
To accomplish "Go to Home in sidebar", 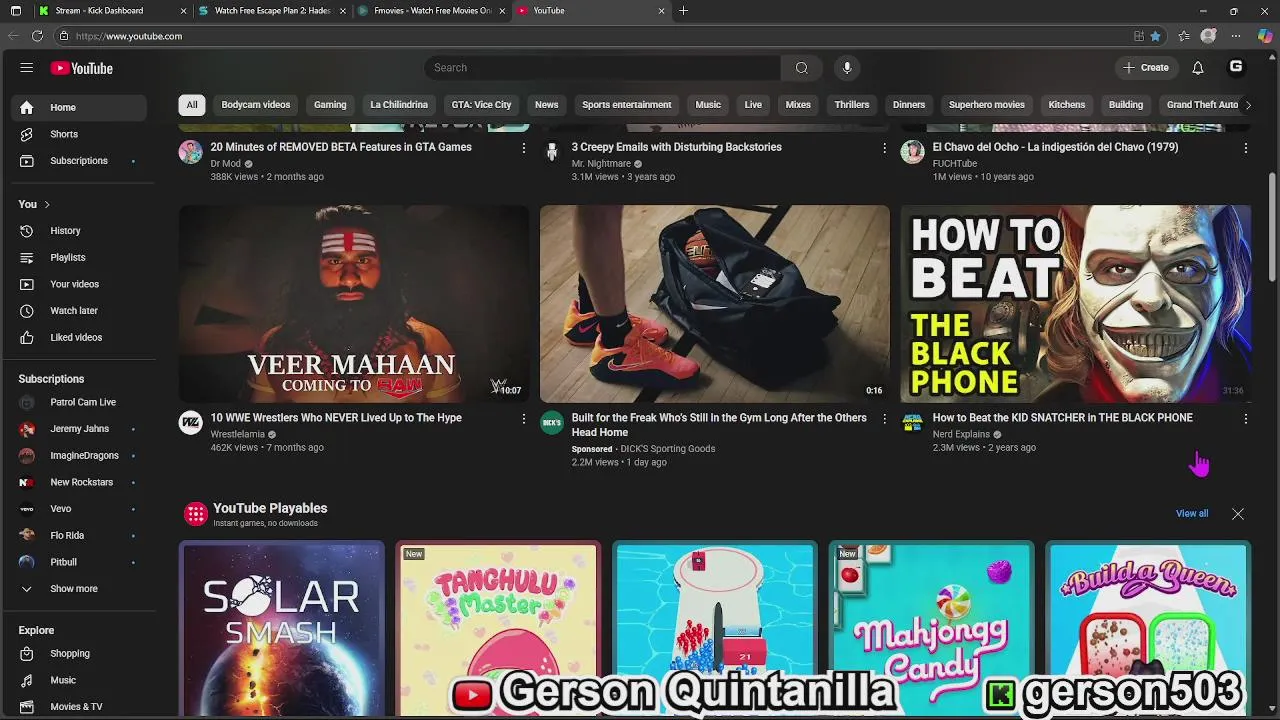I will (79, 107).
